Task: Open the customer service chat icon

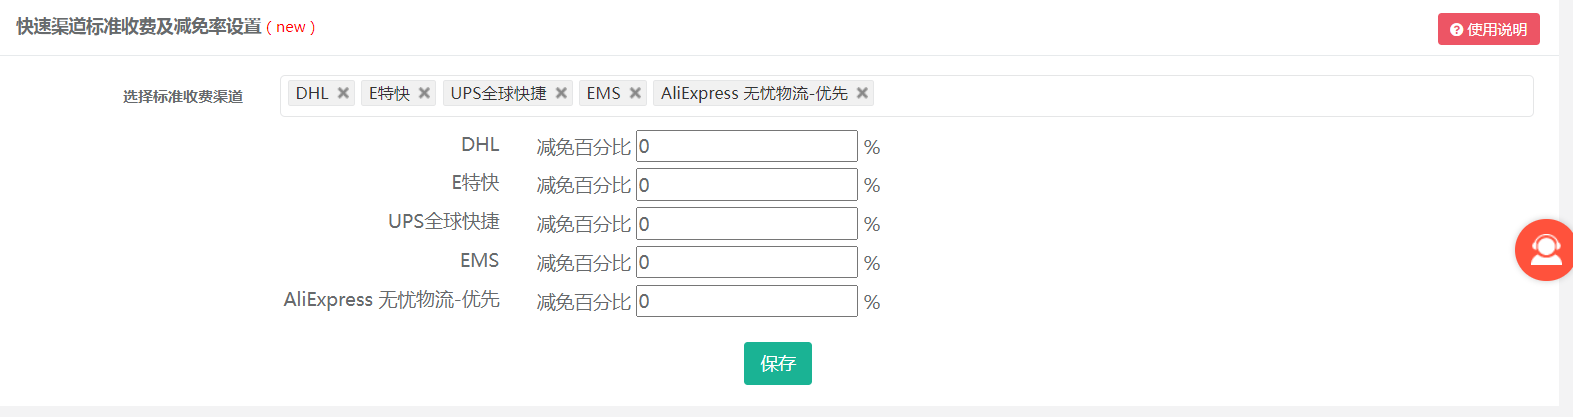Action: 1545,250
